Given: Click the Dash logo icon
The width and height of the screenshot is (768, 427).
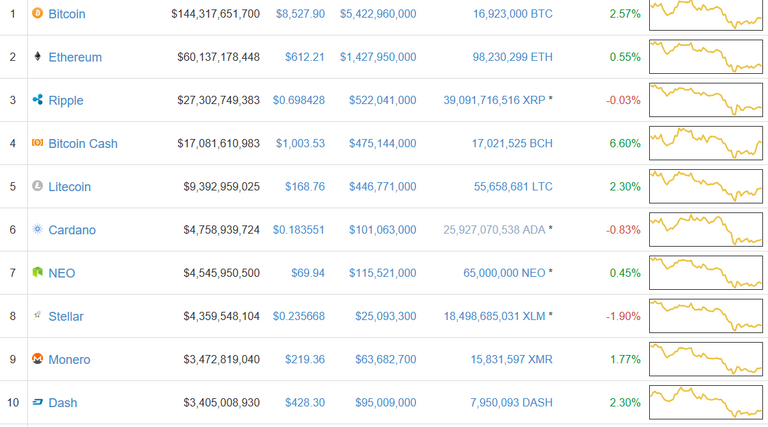Looking at the screenshot, I should [x=37, y=402].
